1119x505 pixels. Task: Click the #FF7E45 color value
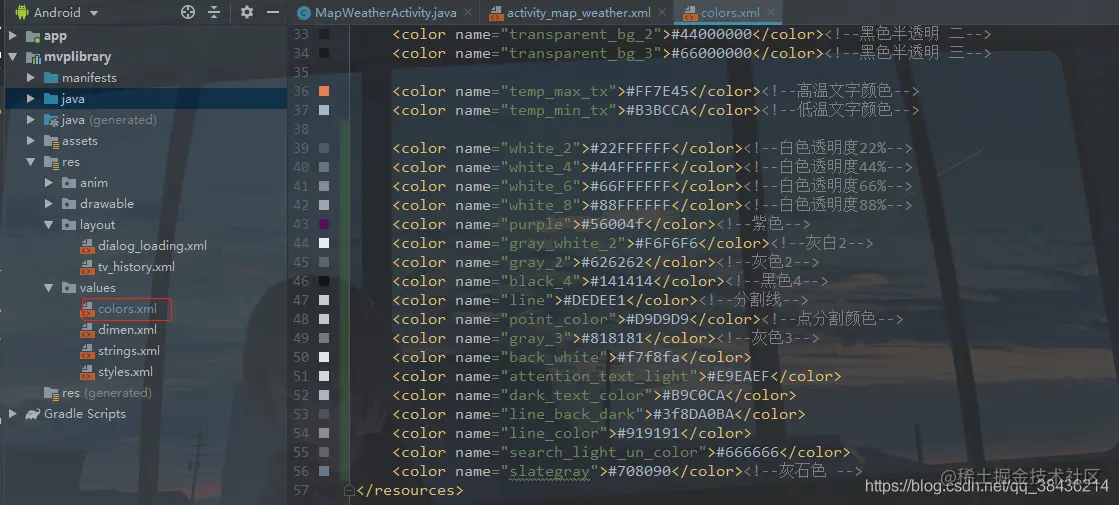(x=657, y=91)
